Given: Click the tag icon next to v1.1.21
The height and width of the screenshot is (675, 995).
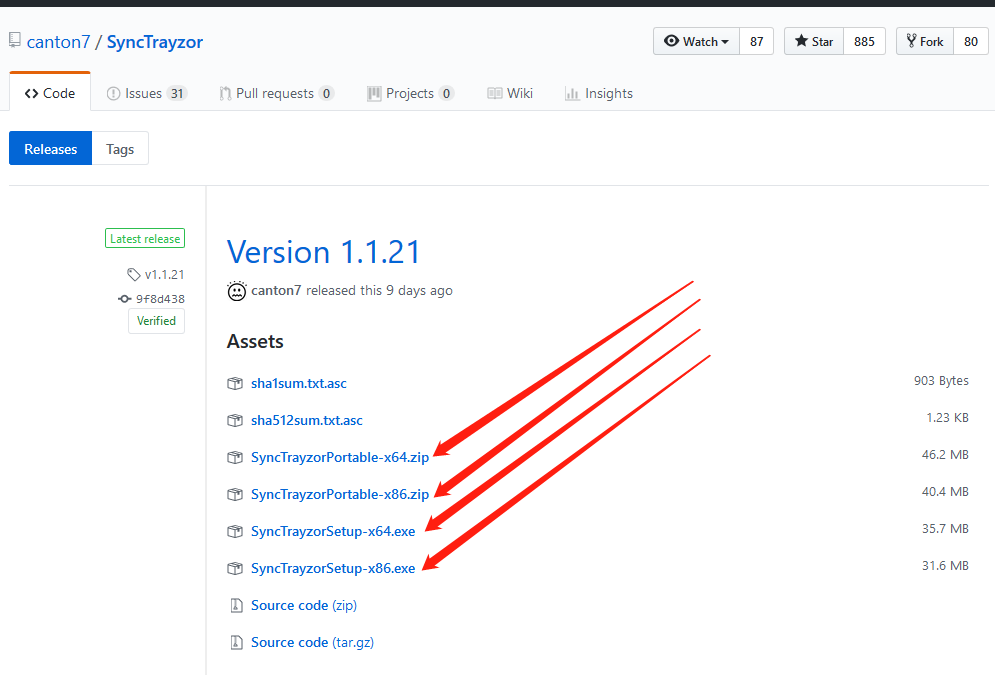Looking at the screenshot, I should click(133, 275).
